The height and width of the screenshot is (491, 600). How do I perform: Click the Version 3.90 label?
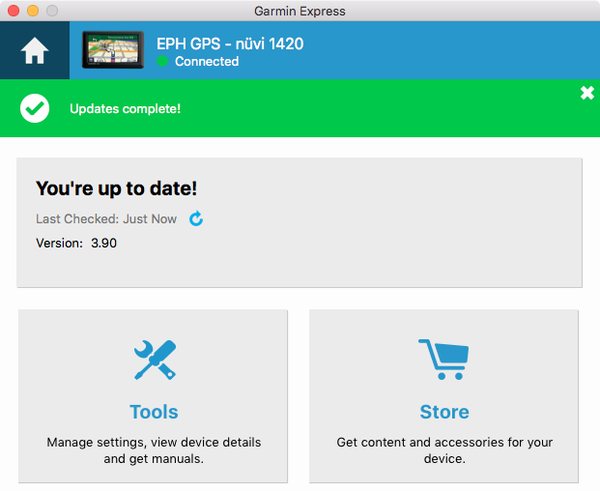[x=76, y=243]
